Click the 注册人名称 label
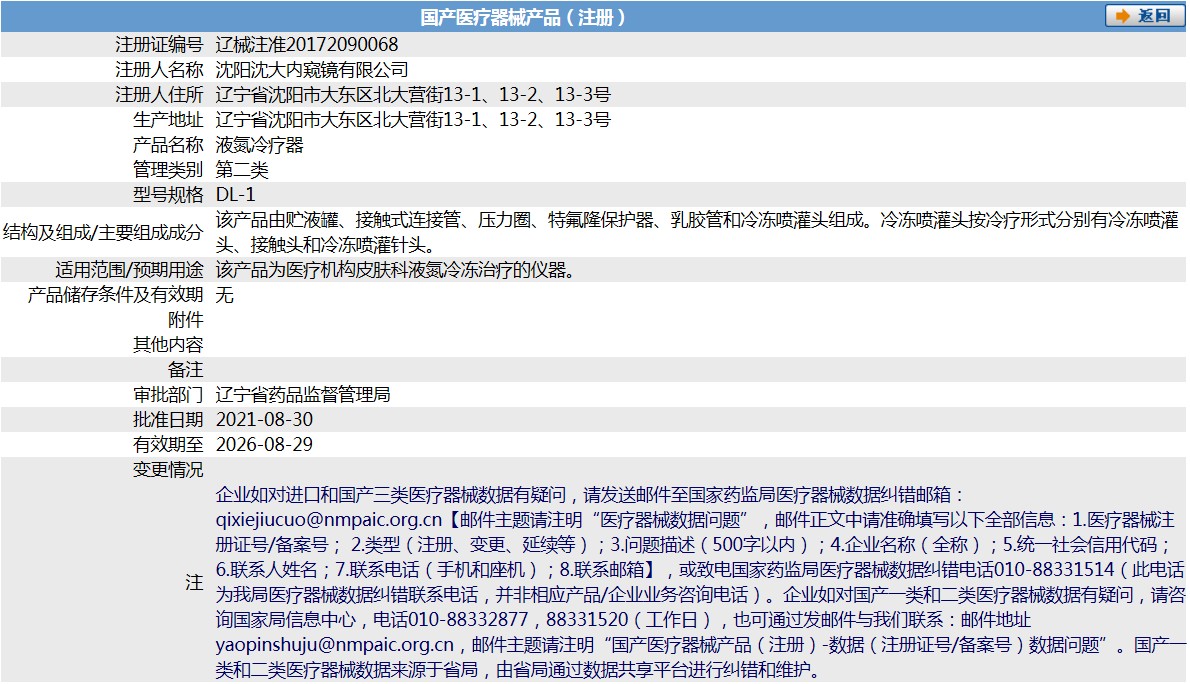This screenshot has height=684, width=1190. [159, 70]
